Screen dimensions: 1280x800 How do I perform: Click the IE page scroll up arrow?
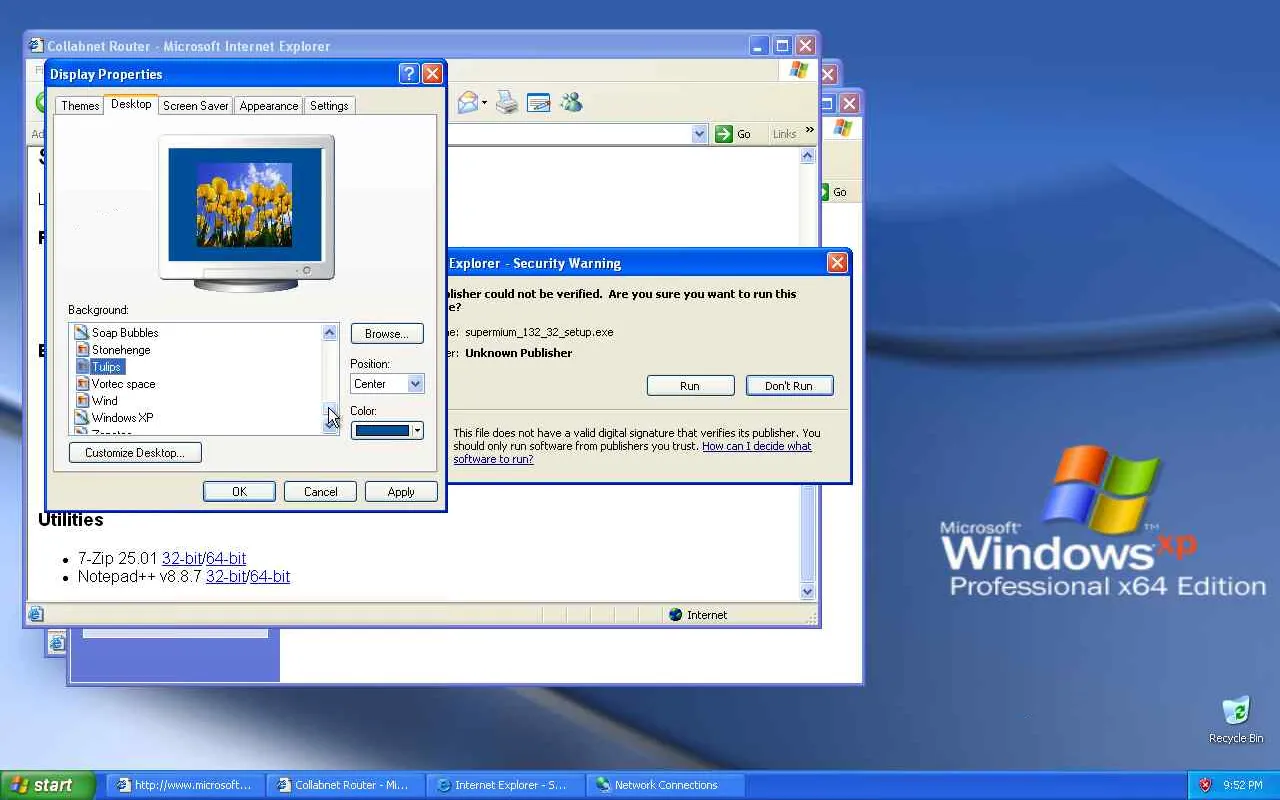pyautogui.click(x=809, y=157)
